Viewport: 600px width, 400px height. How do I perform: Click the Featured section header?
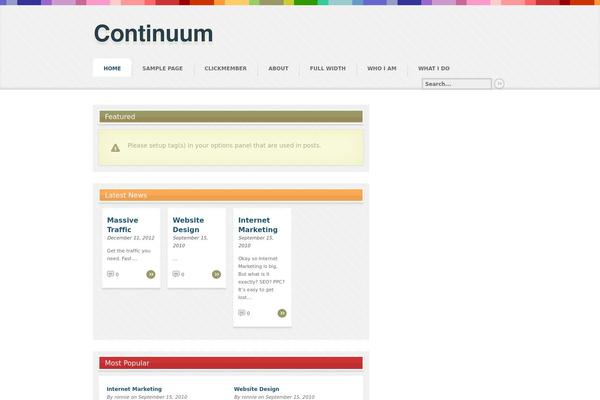point(231,116)
